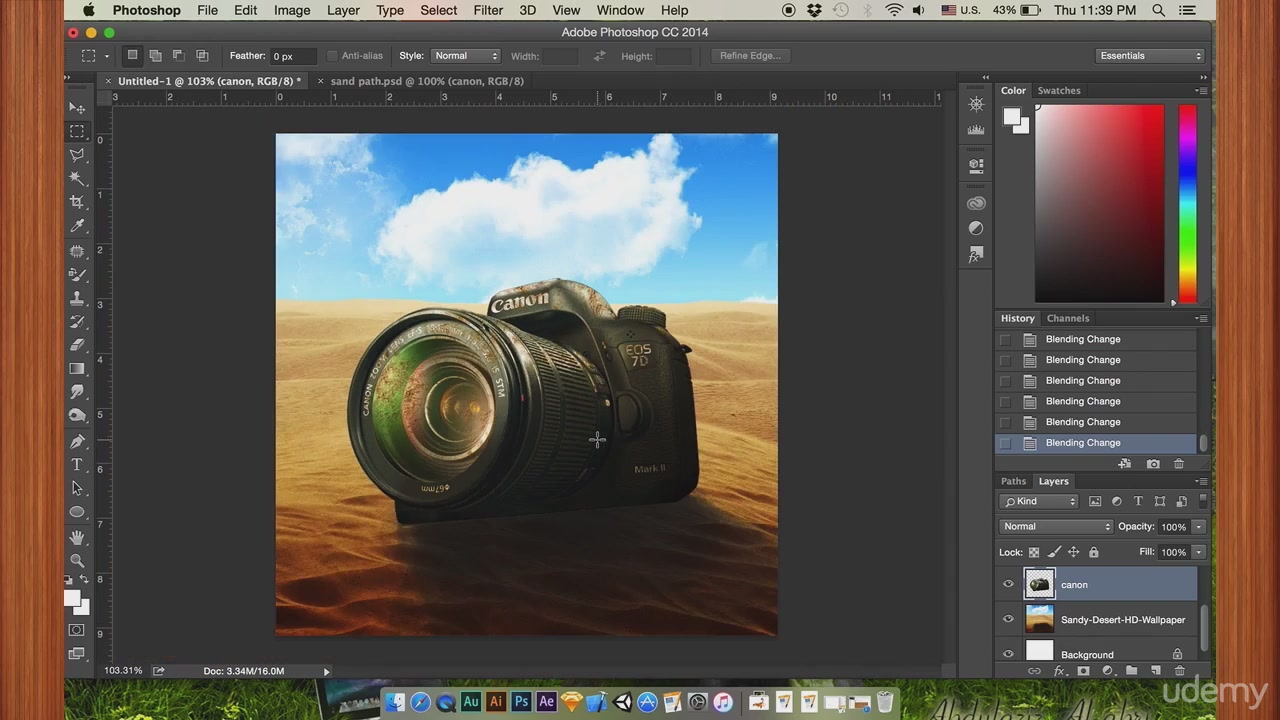Select the Eyedropper tool
This screenshot has width=1280, height=720.
click(x=77, y=226)
